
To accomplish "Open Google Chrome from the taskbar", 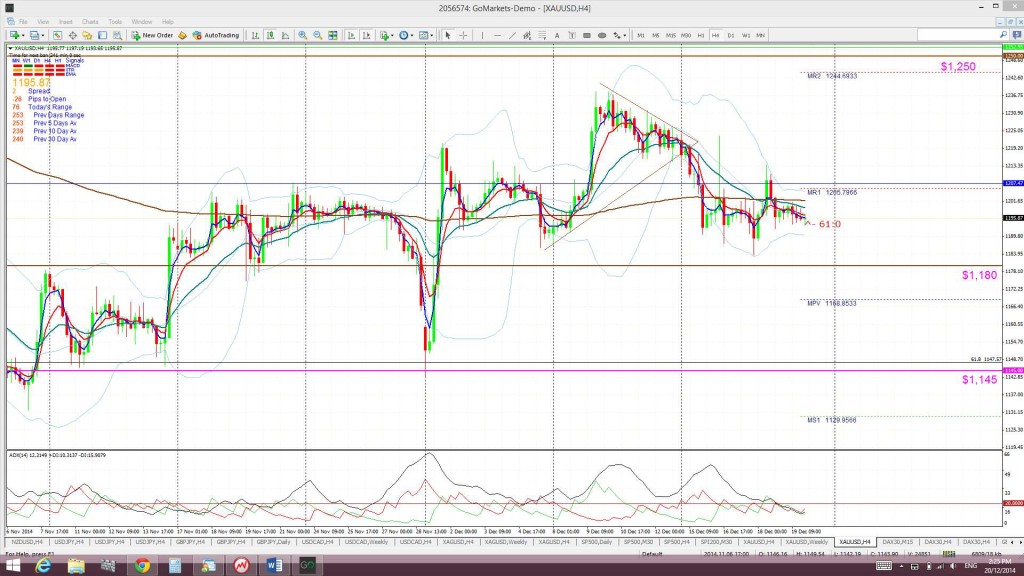I will (x=142, y=566).
